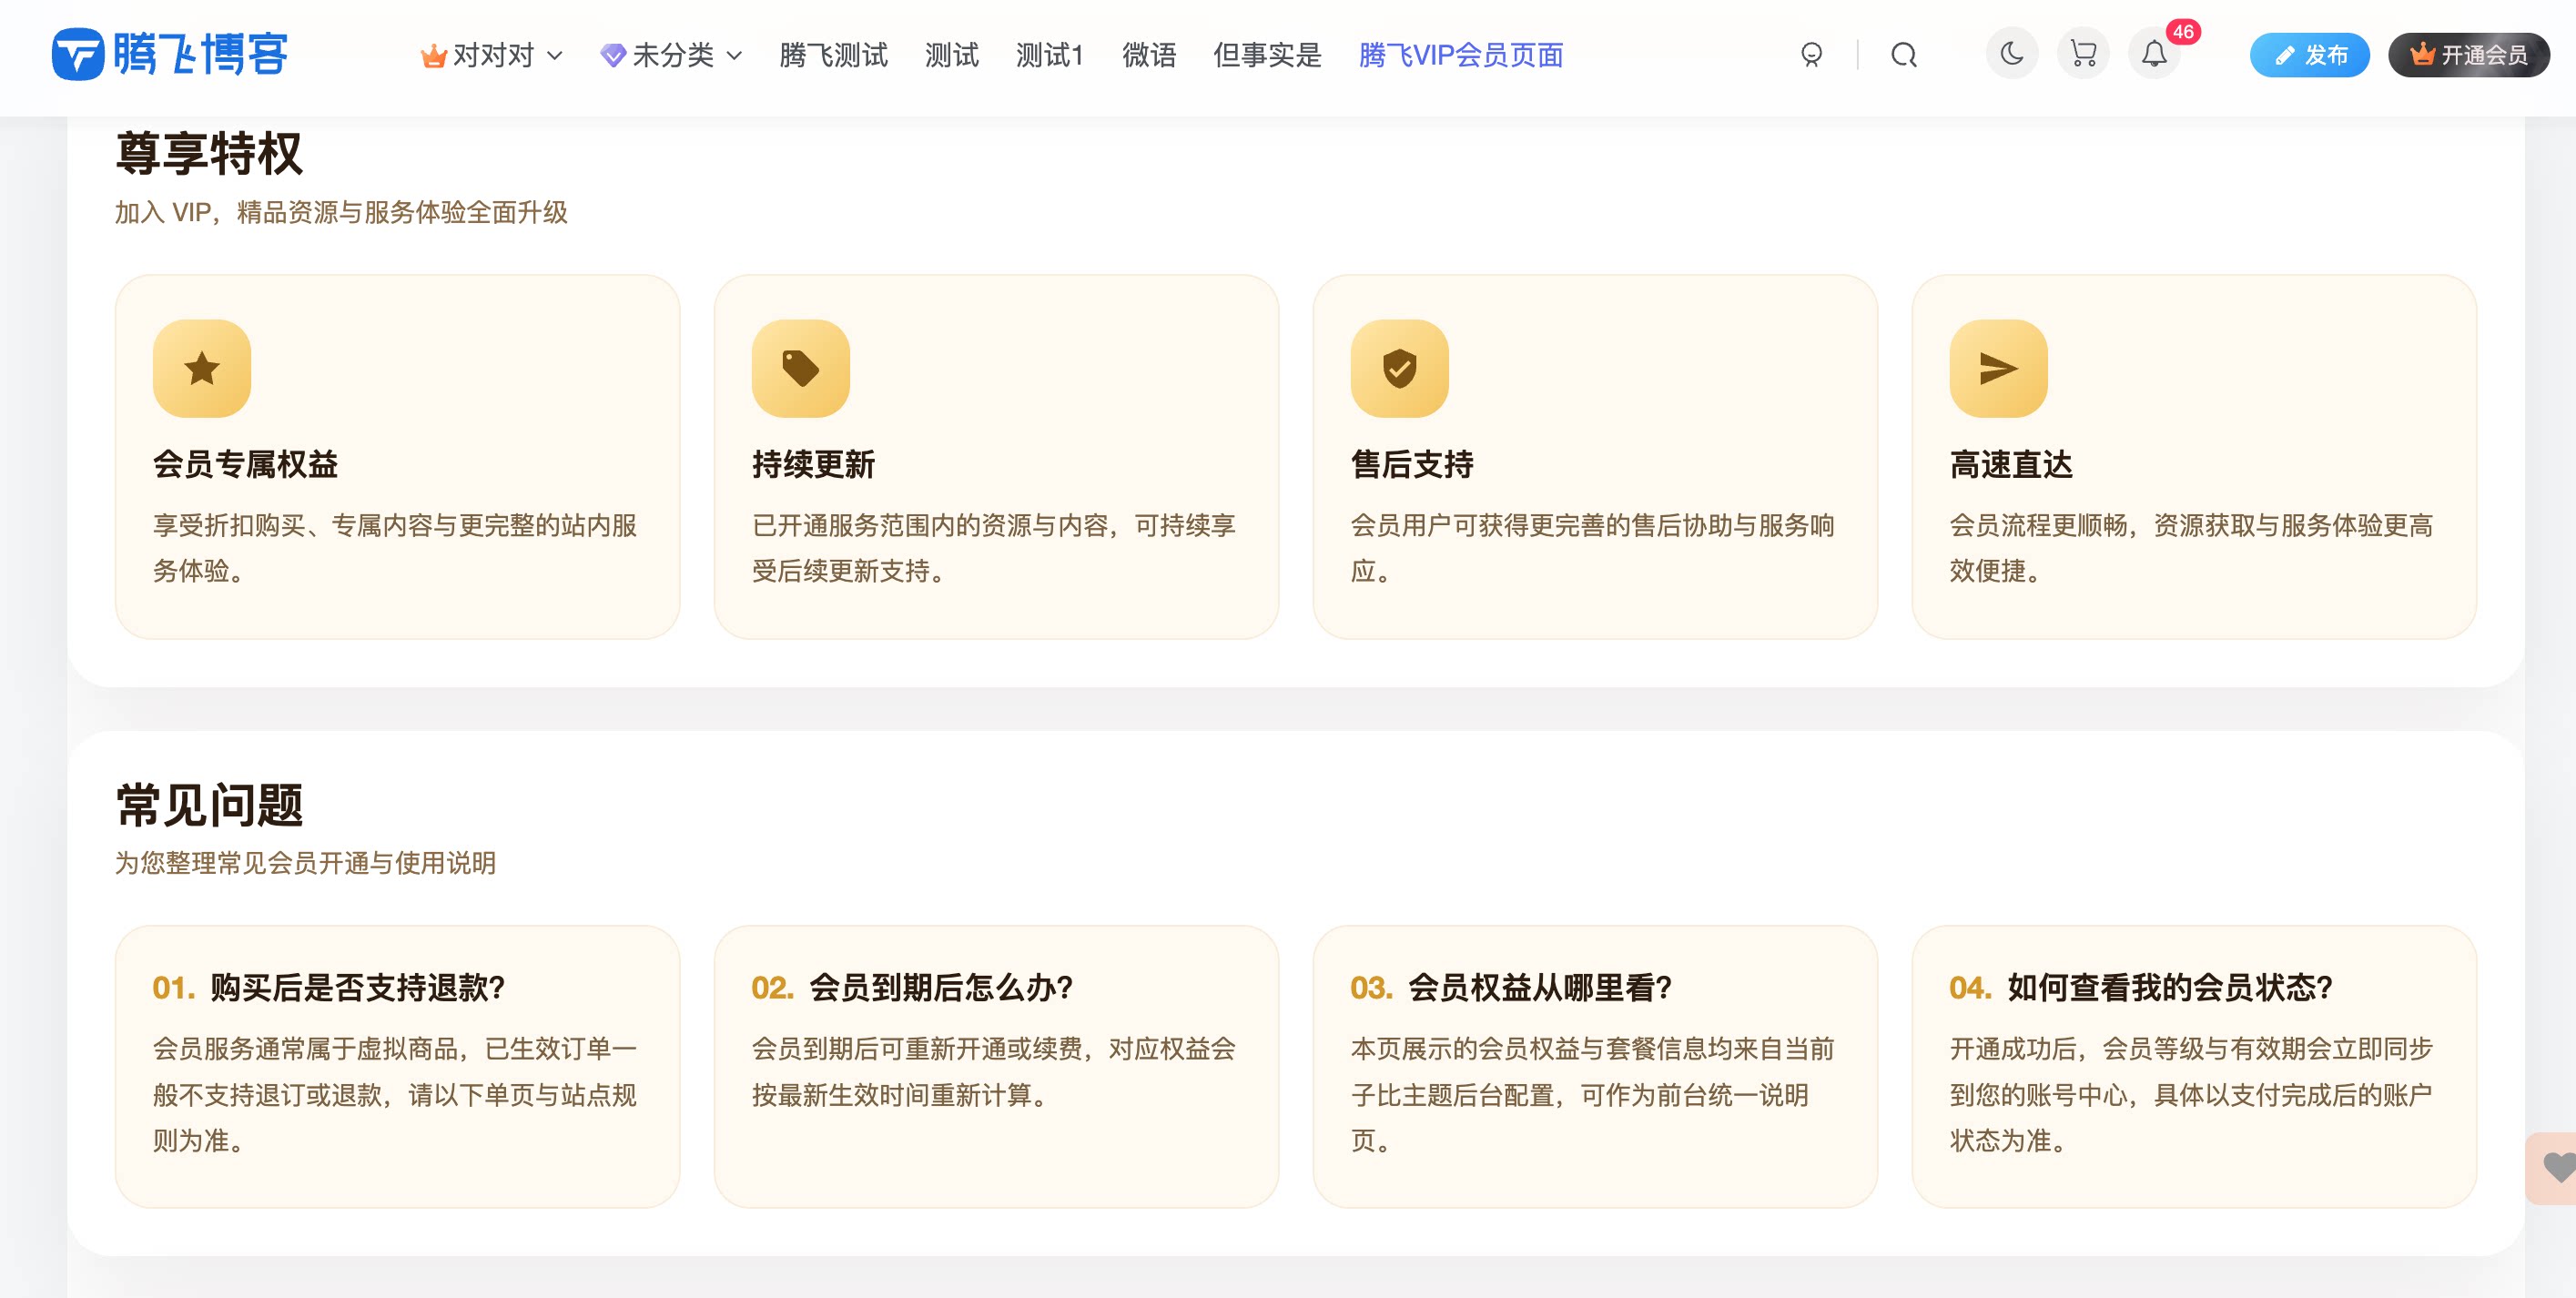
Task: Click the paper plane icon on 高速直达 card
Action: pyautogui.click(x=1997, y=368)
